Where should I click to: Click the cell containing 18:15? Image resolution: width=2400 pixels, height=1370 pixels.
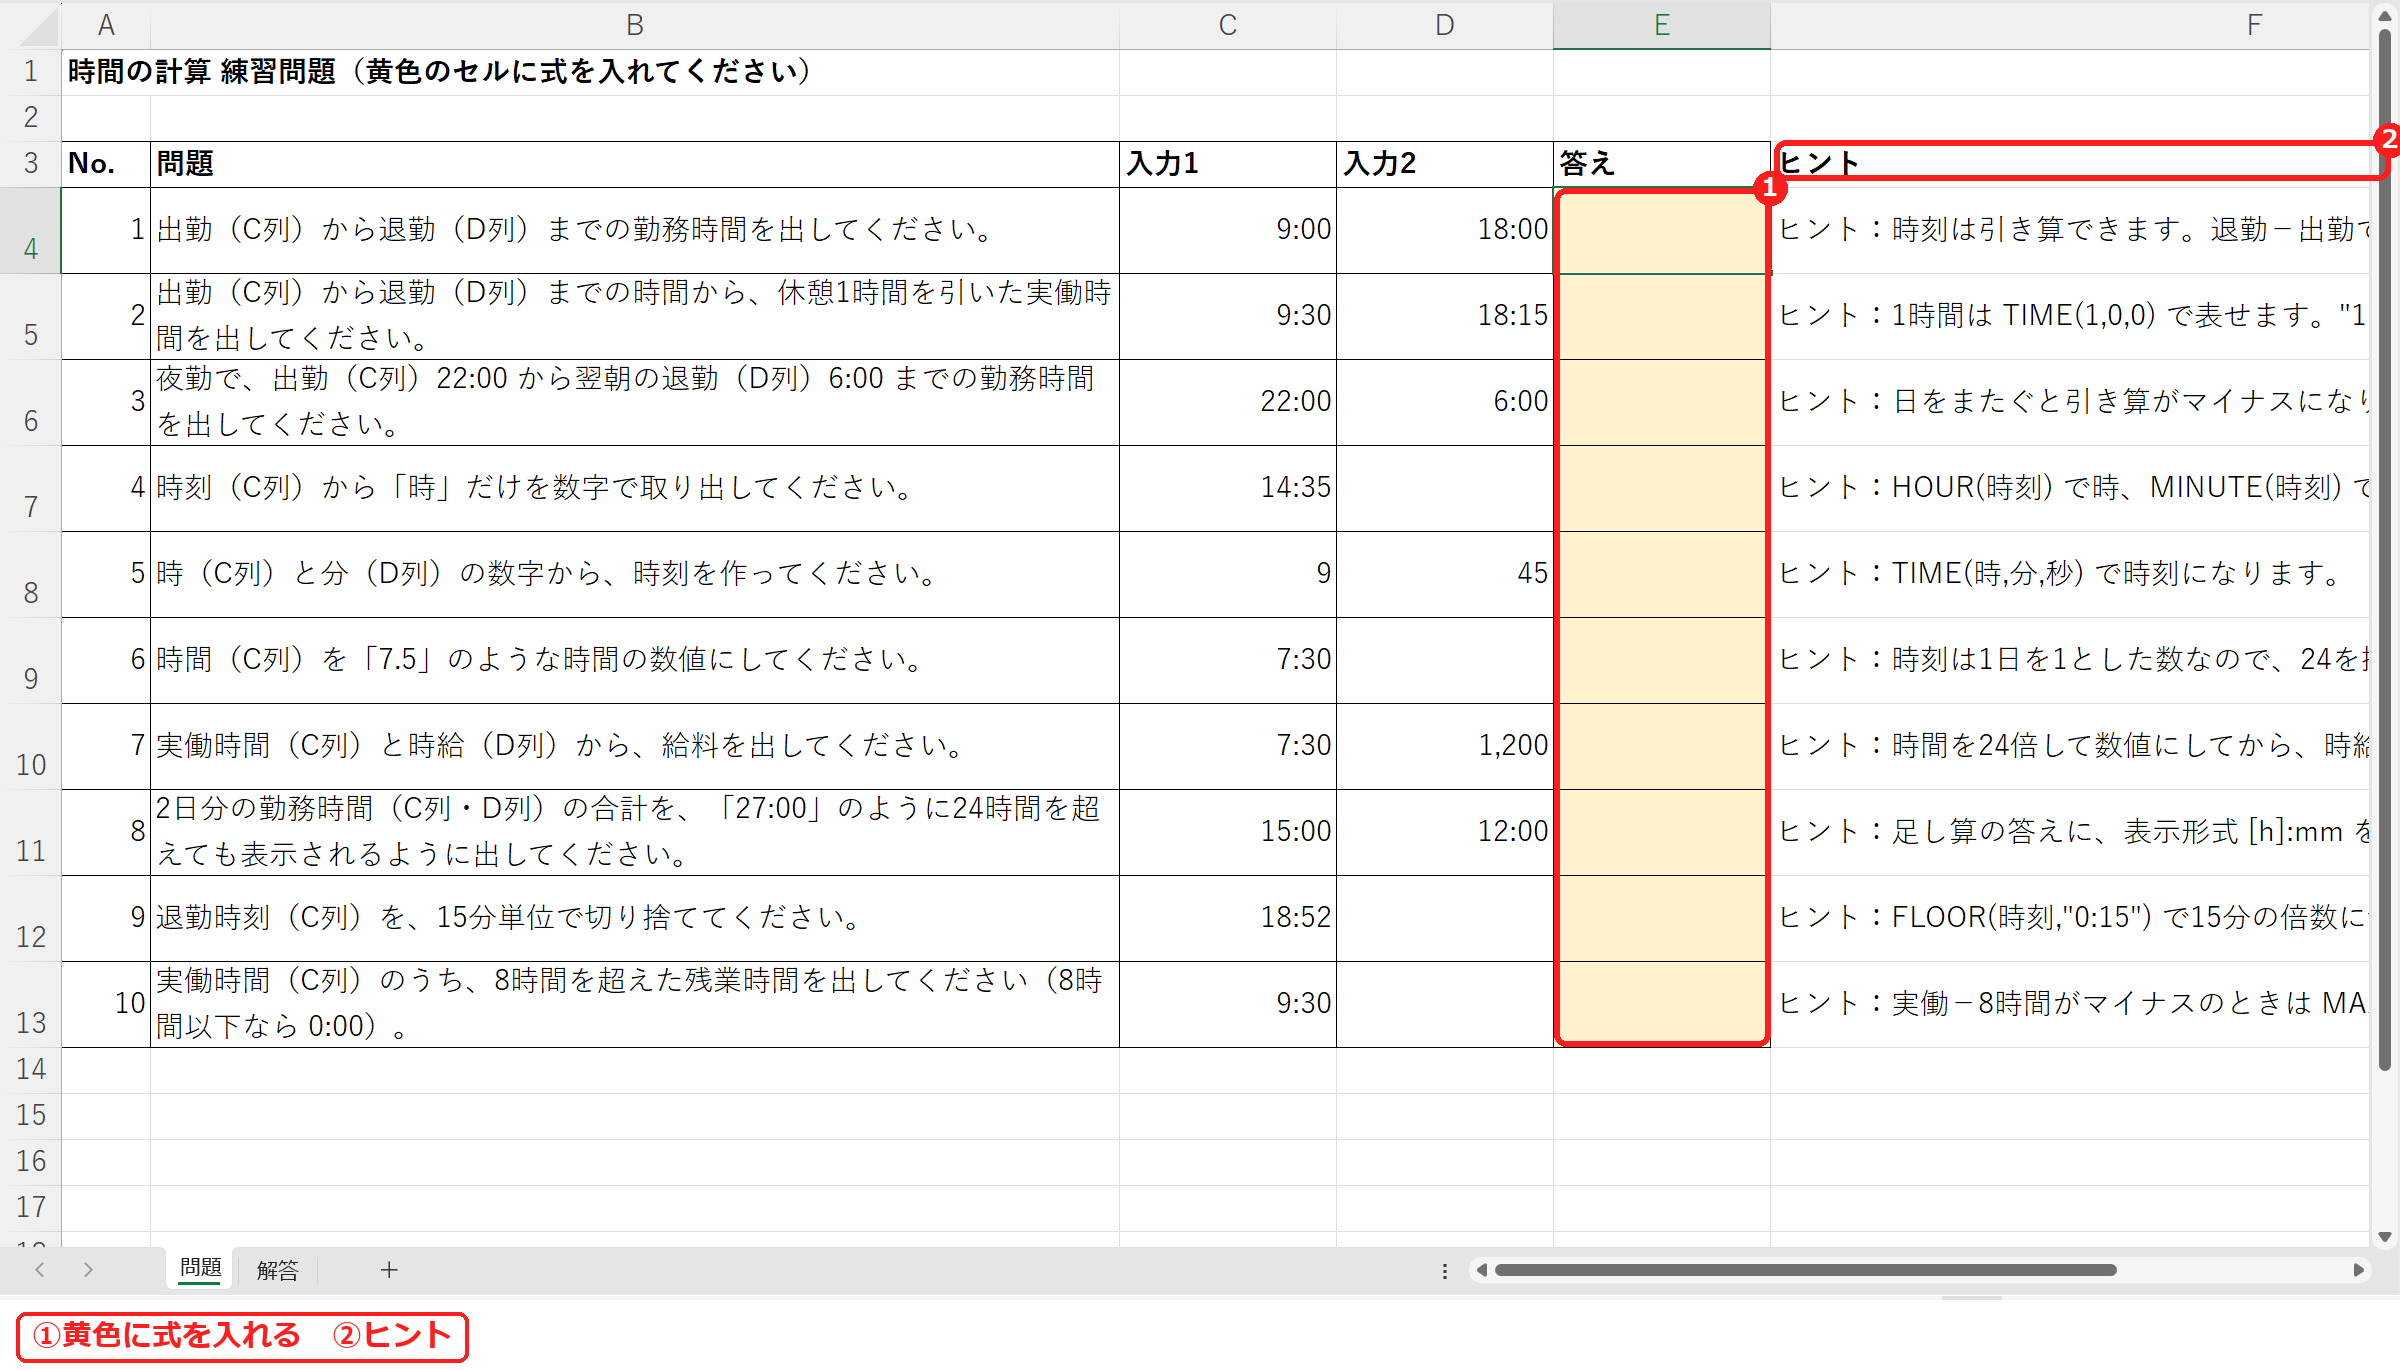tap(1445, 317)
